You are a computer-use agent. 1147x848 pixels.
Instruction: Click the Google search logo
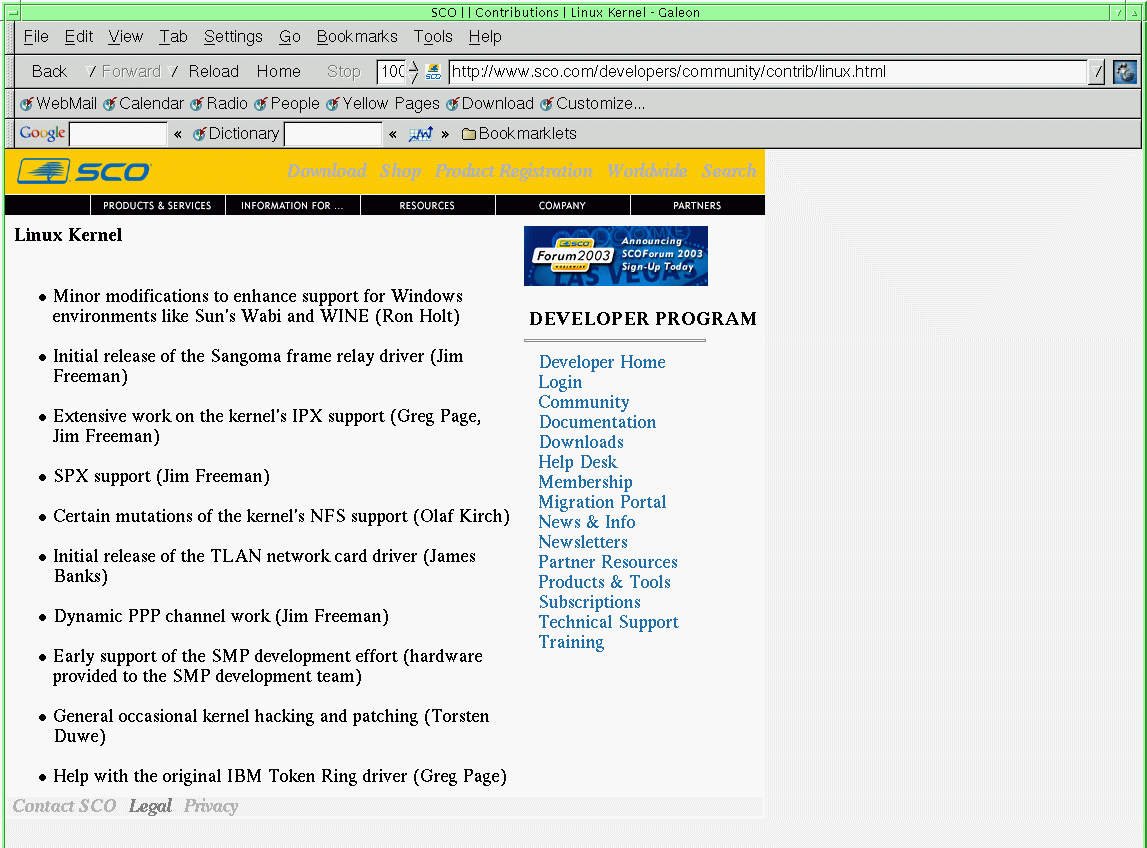pyautogui.click(x=42, y=133)
